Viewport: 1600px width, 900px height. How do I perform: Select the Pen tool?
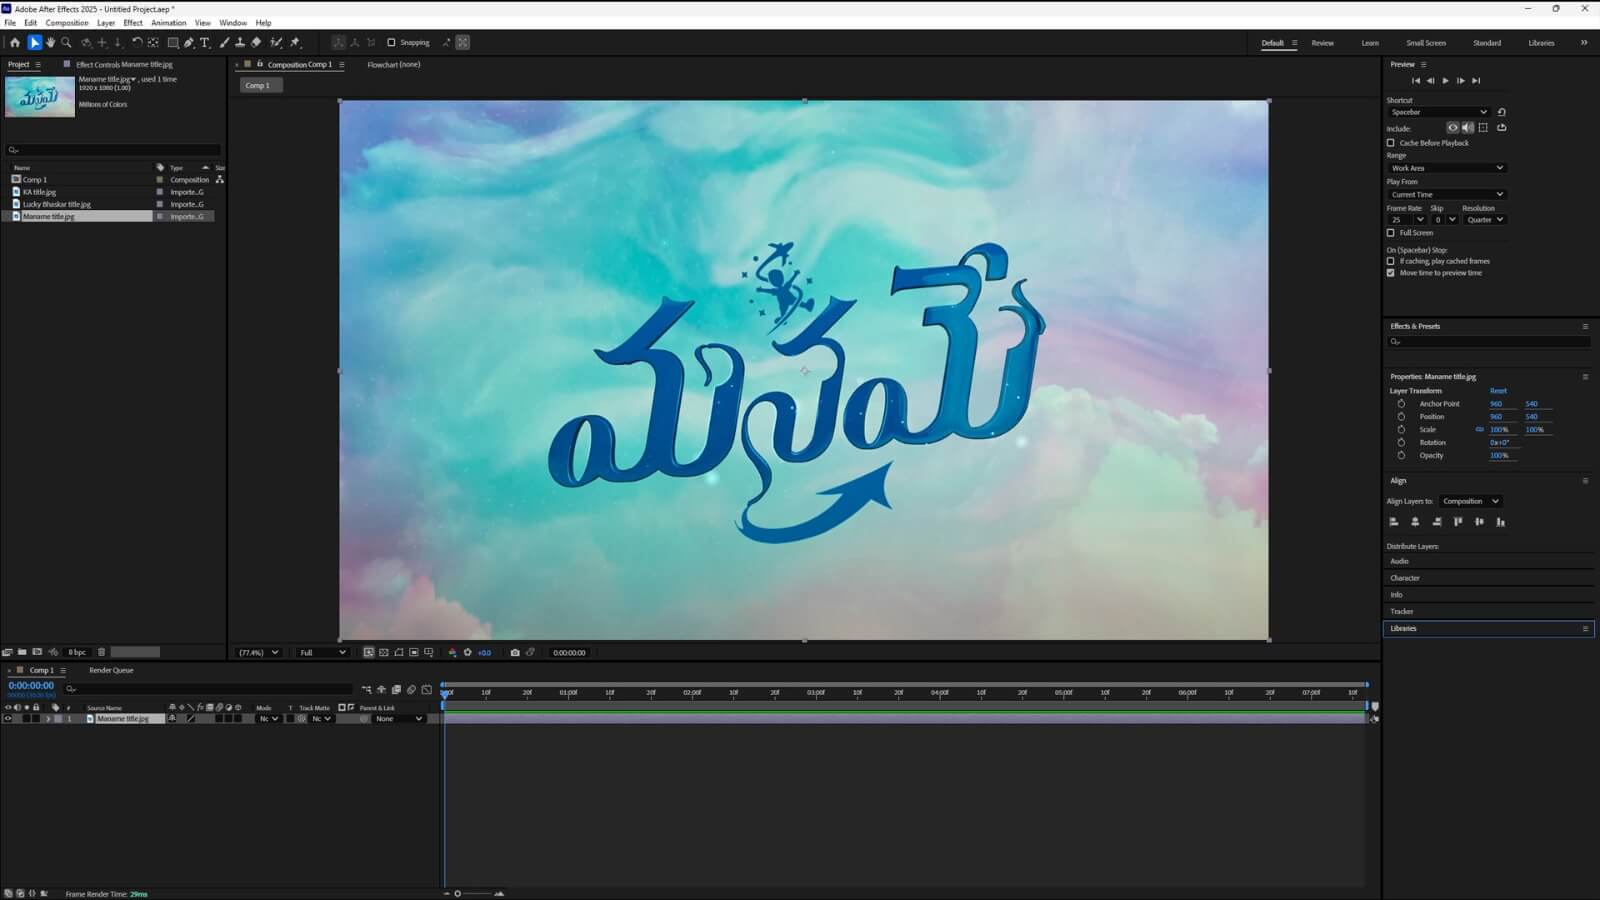point(189,43)
